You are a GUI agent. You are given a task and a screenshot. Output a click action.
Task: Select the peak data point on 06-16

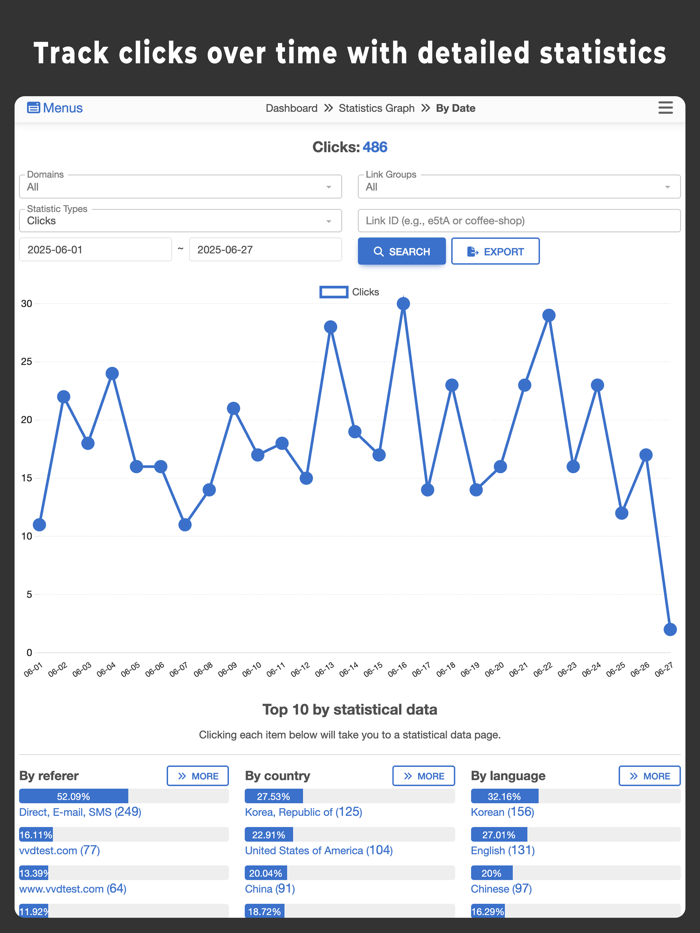click(402, 303)
